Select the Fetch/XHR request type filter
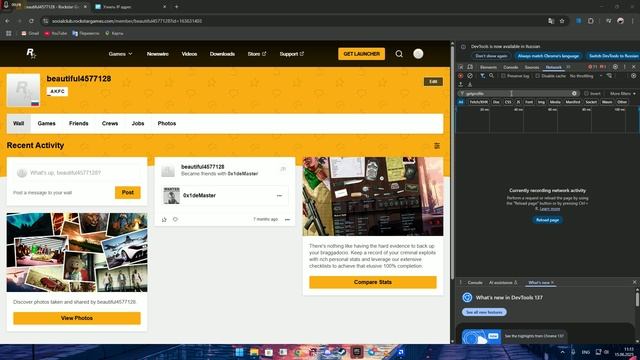This screenshot has width=640, height=360. click(x=478, y=102)
